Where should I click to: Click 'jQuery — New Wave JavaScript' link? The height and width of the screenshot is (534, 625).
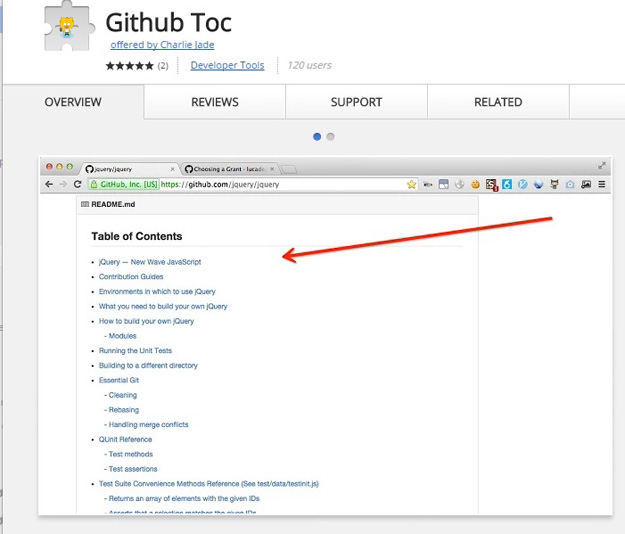(150, 262)
